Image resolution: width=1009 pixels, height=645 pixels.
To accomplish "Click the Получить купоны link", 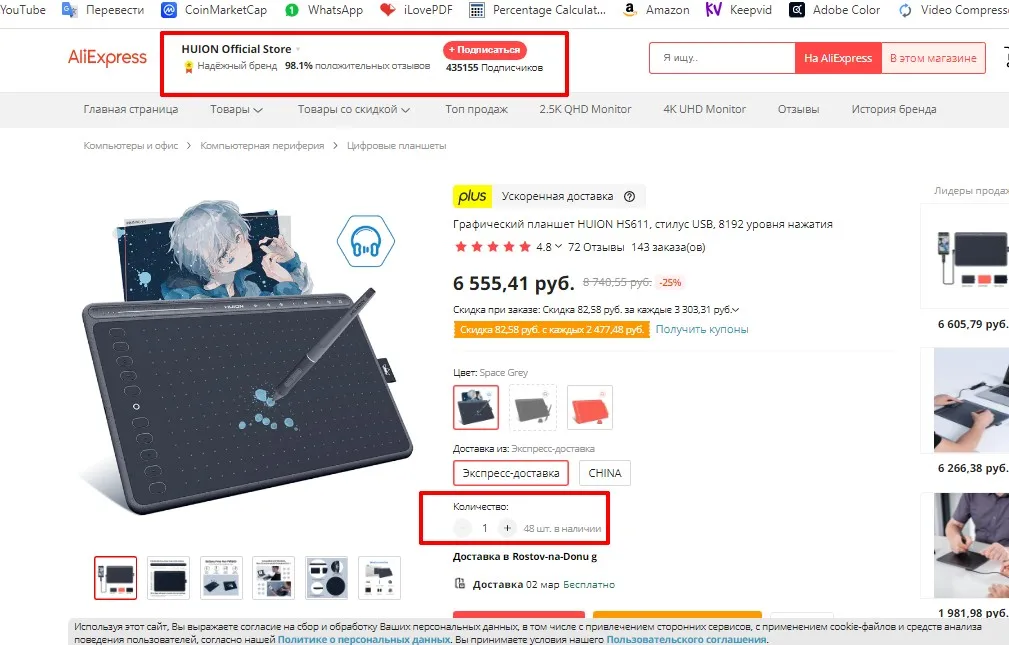I will click(701, 330).
